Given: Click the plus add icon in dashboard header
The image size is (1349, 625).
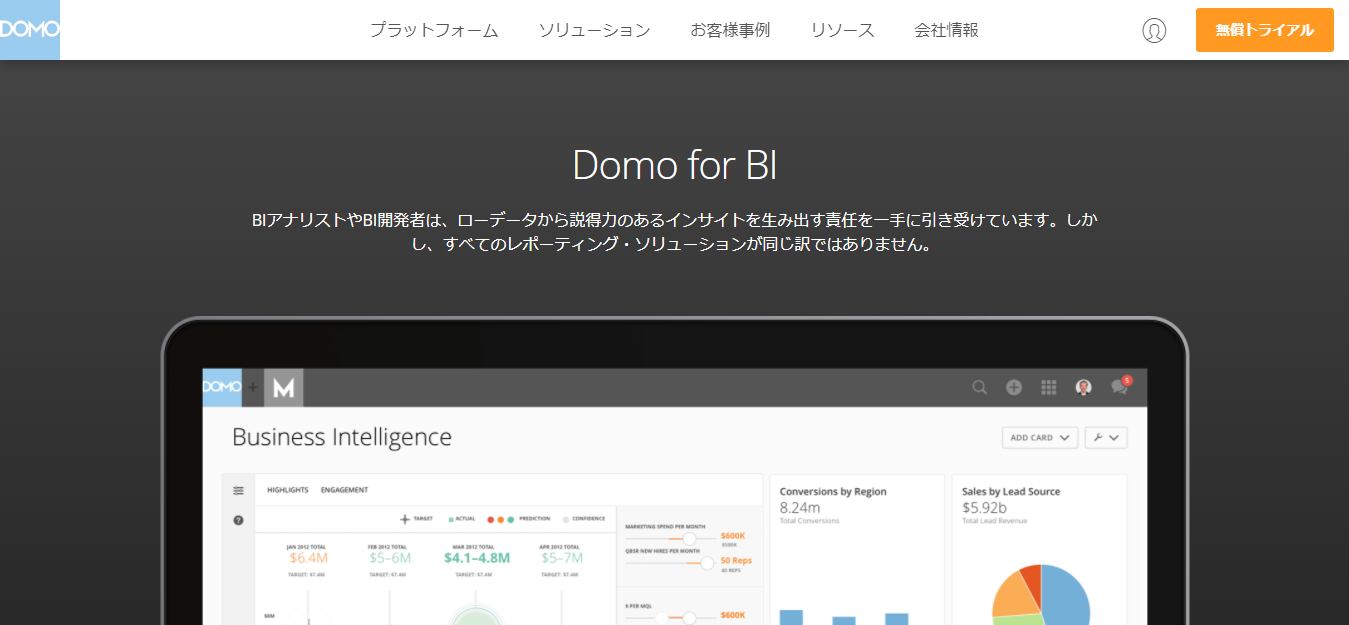Looking at the screenshot, I should 1014,387.
